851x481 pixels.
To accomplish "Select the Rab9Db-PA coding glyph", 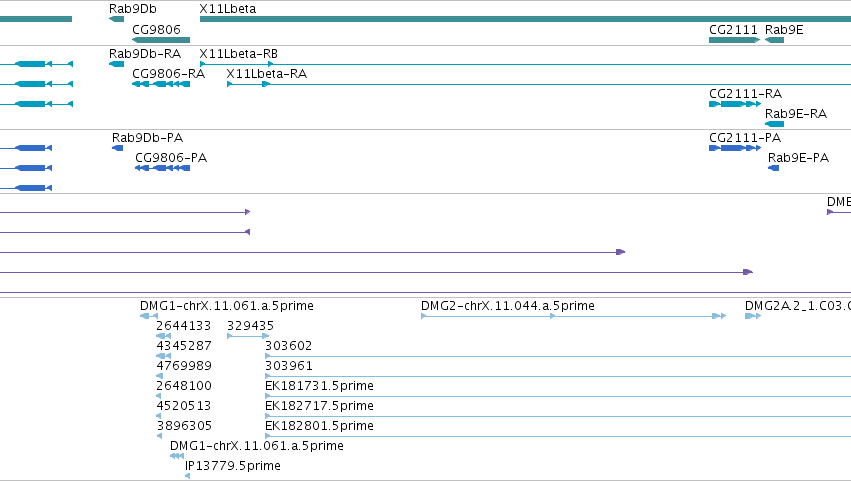I will pyautogui.click(x=117, y=148).
